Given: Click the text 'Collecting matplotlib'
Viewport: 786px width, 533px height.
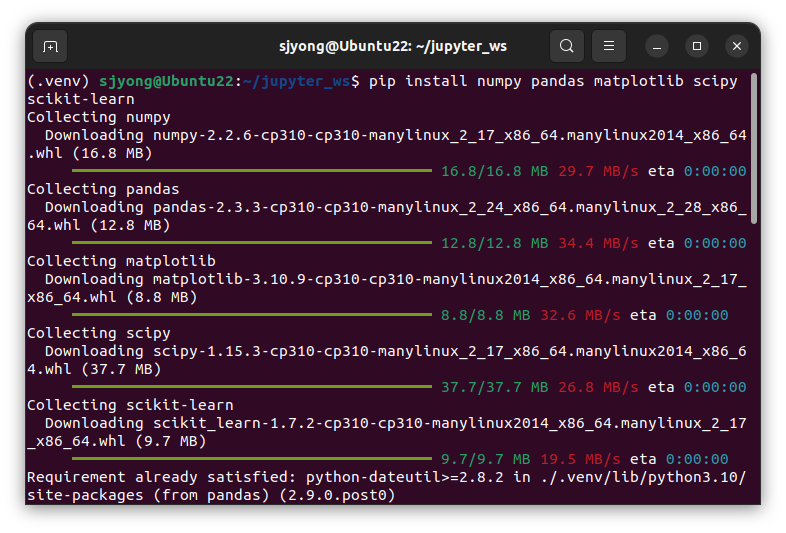Looking at the screenshot, I should (121, 261).
